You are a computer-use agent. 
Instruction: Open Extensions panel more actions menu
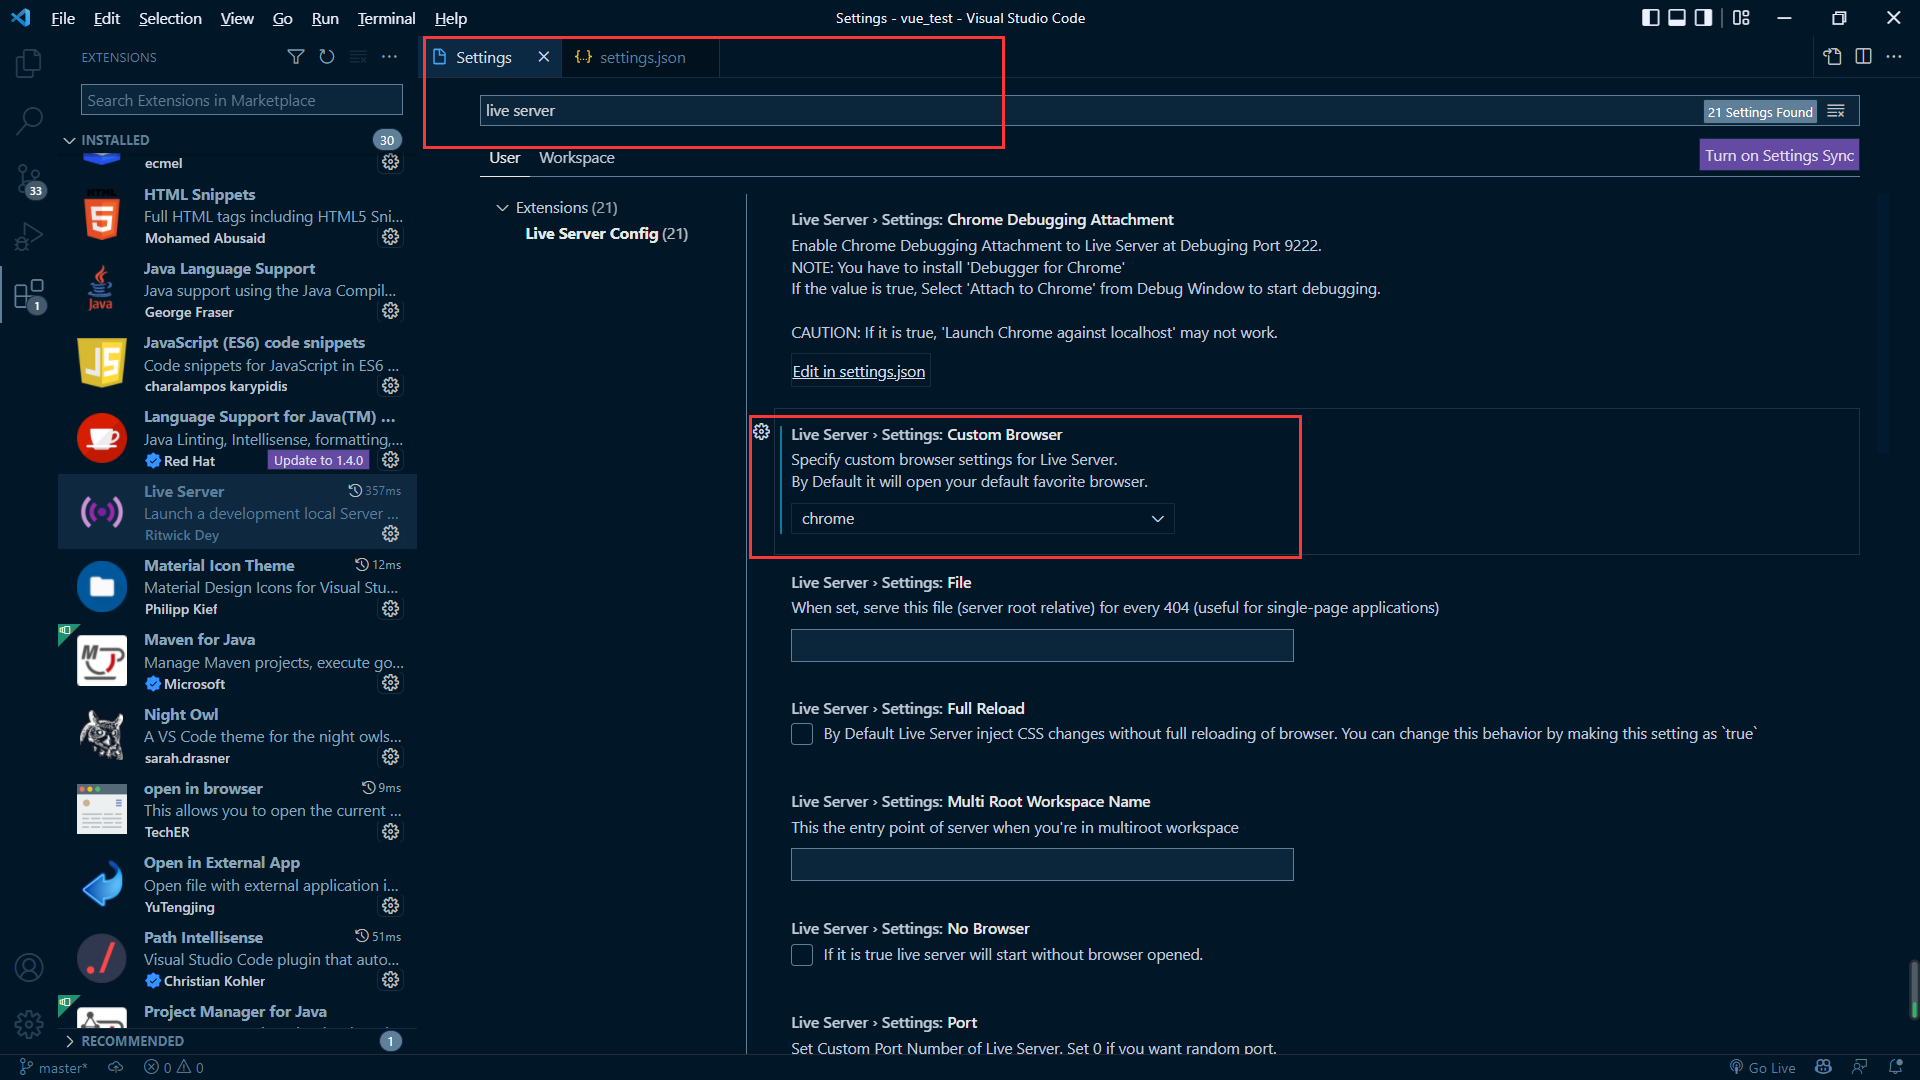(x=389, y=57)
